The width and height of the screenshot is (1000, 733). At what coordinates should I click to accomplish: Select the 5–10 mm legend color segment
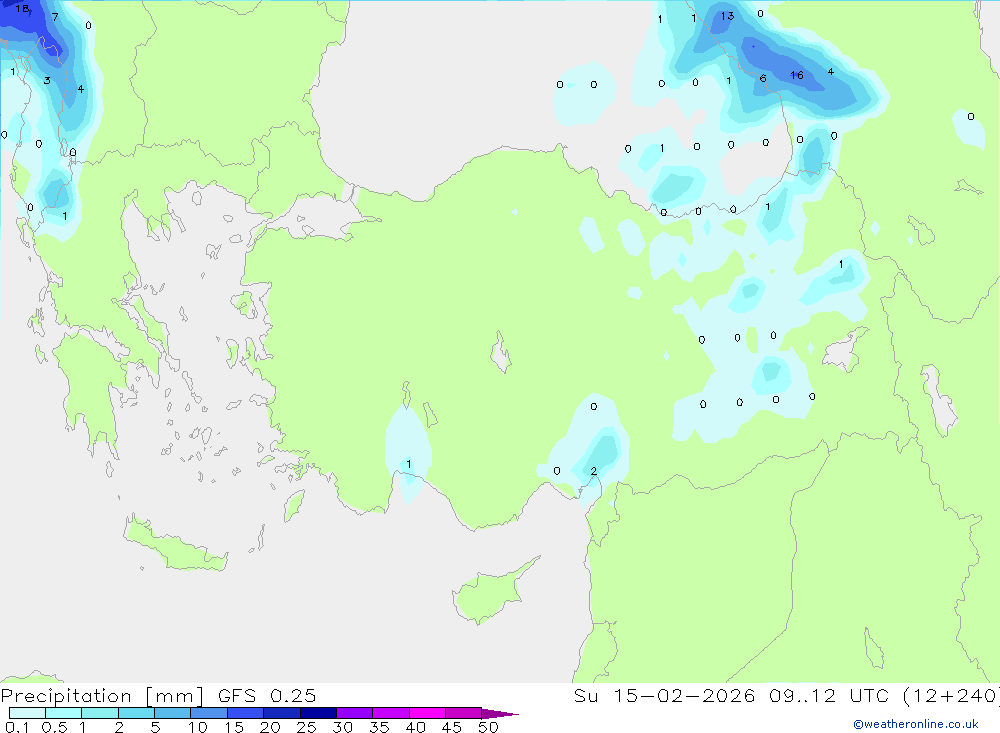tap(172, 713)
